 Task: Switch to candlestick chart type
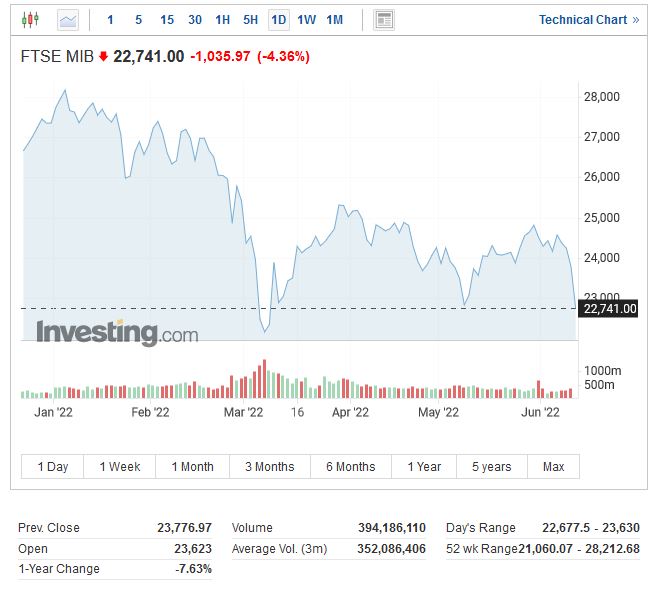(x=30, y=19)
